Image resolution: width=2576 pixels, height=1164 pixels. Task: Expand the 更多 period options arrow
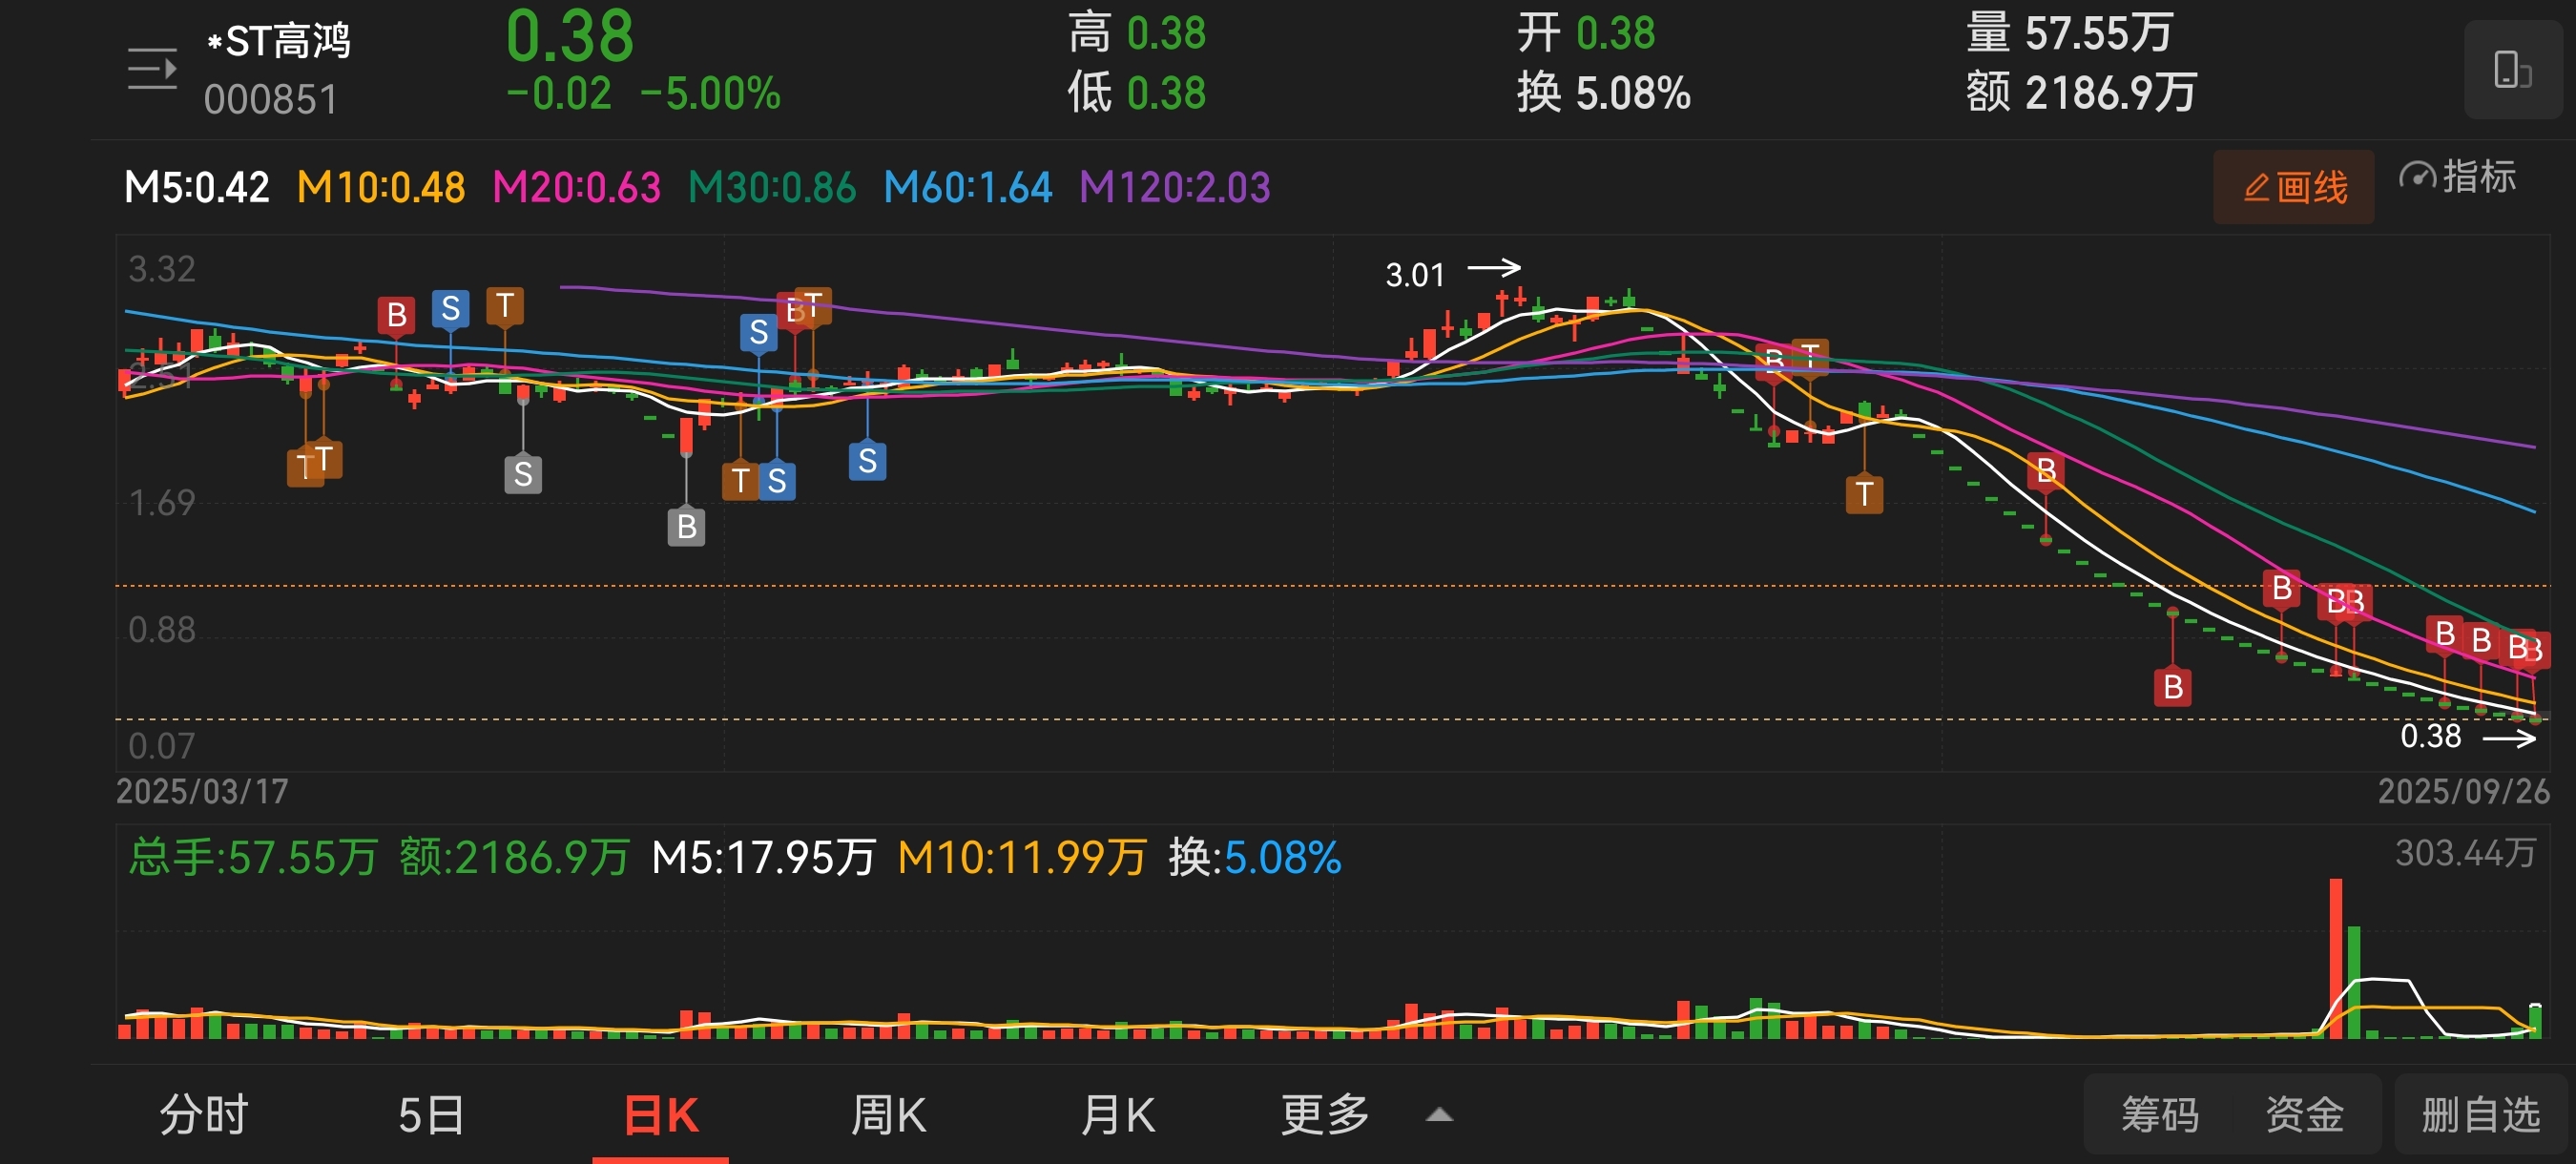[1438, 1115]
